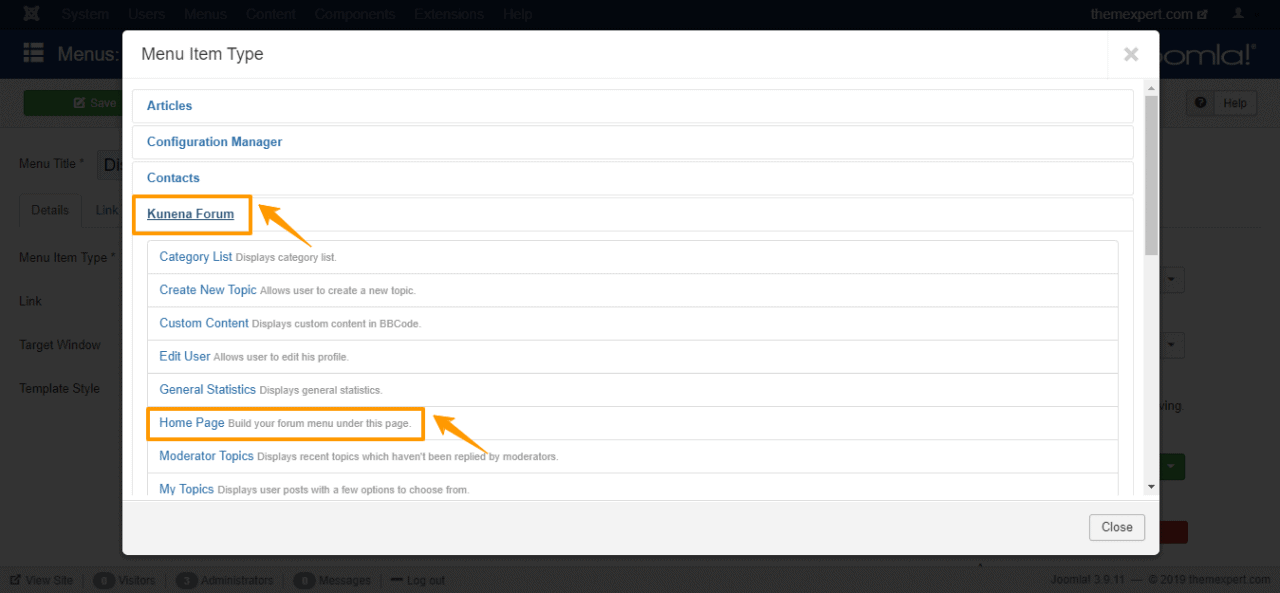Select the My Topics menu item type
Image resolution: width=1280 pixels, height=593 pixels.
pyautogui.click(x=187, y=489)
